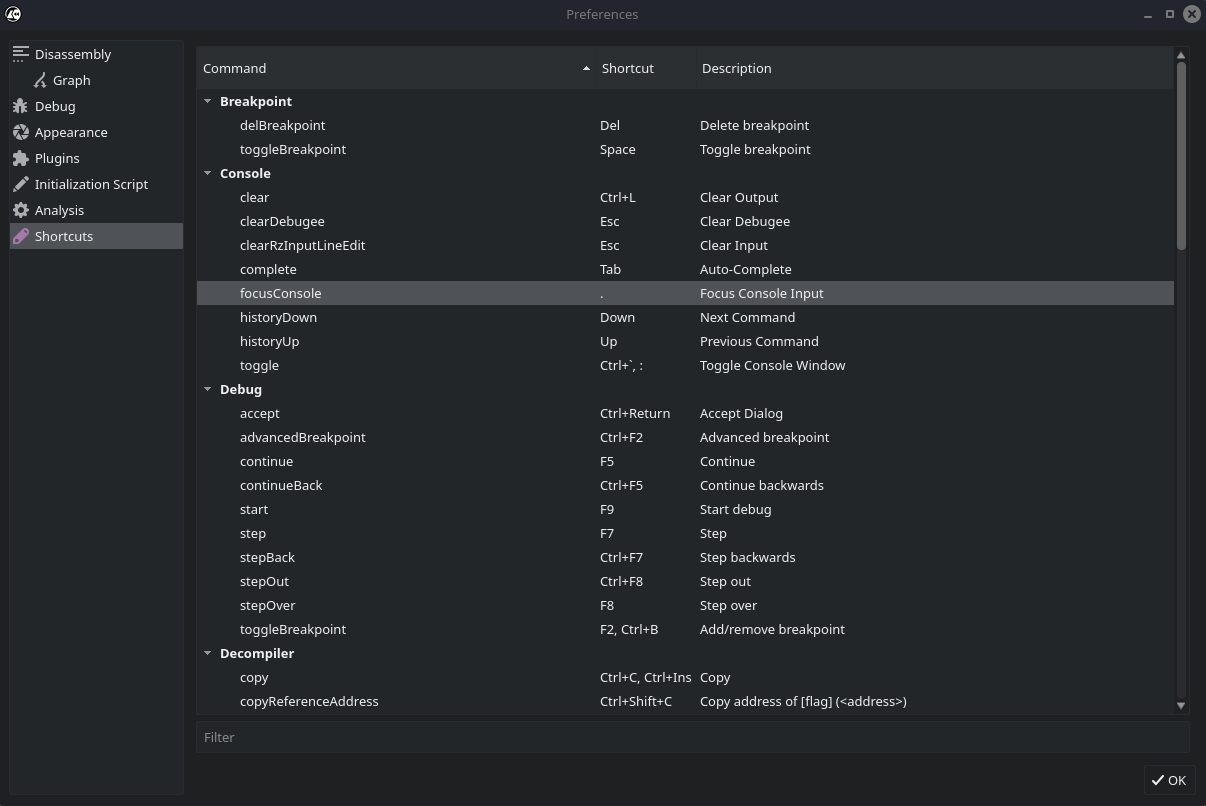Sort by the Shortcut column header
The image size is (1206, 806).
(645, 68)
